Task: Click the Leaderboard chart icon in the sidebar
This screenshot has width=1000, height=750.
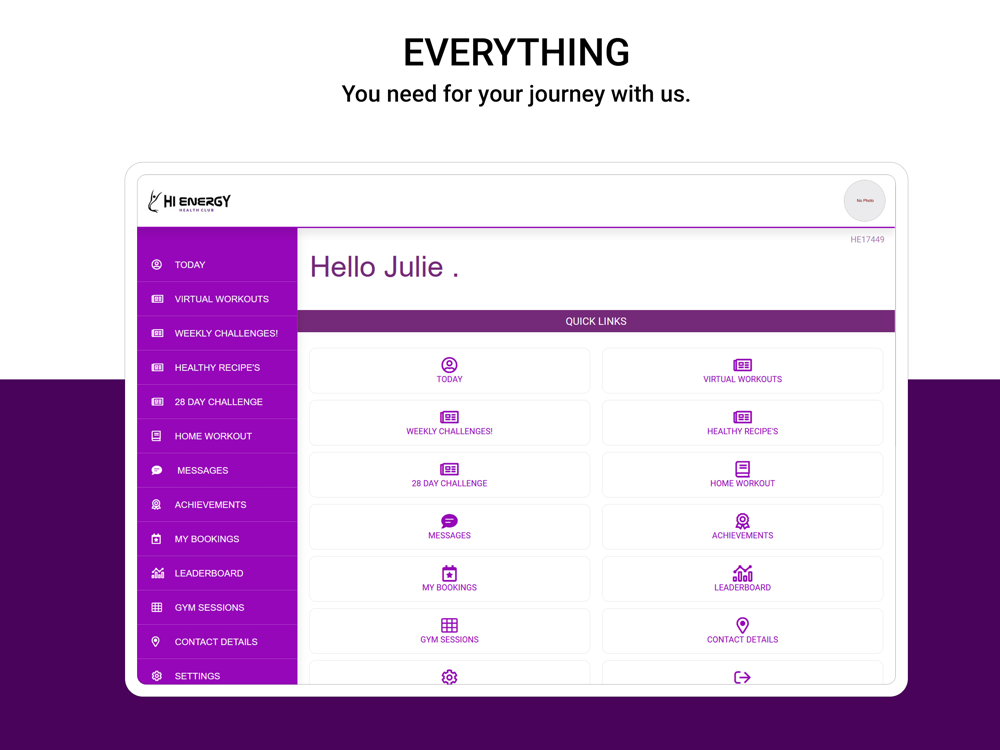Action: [158, 573]
